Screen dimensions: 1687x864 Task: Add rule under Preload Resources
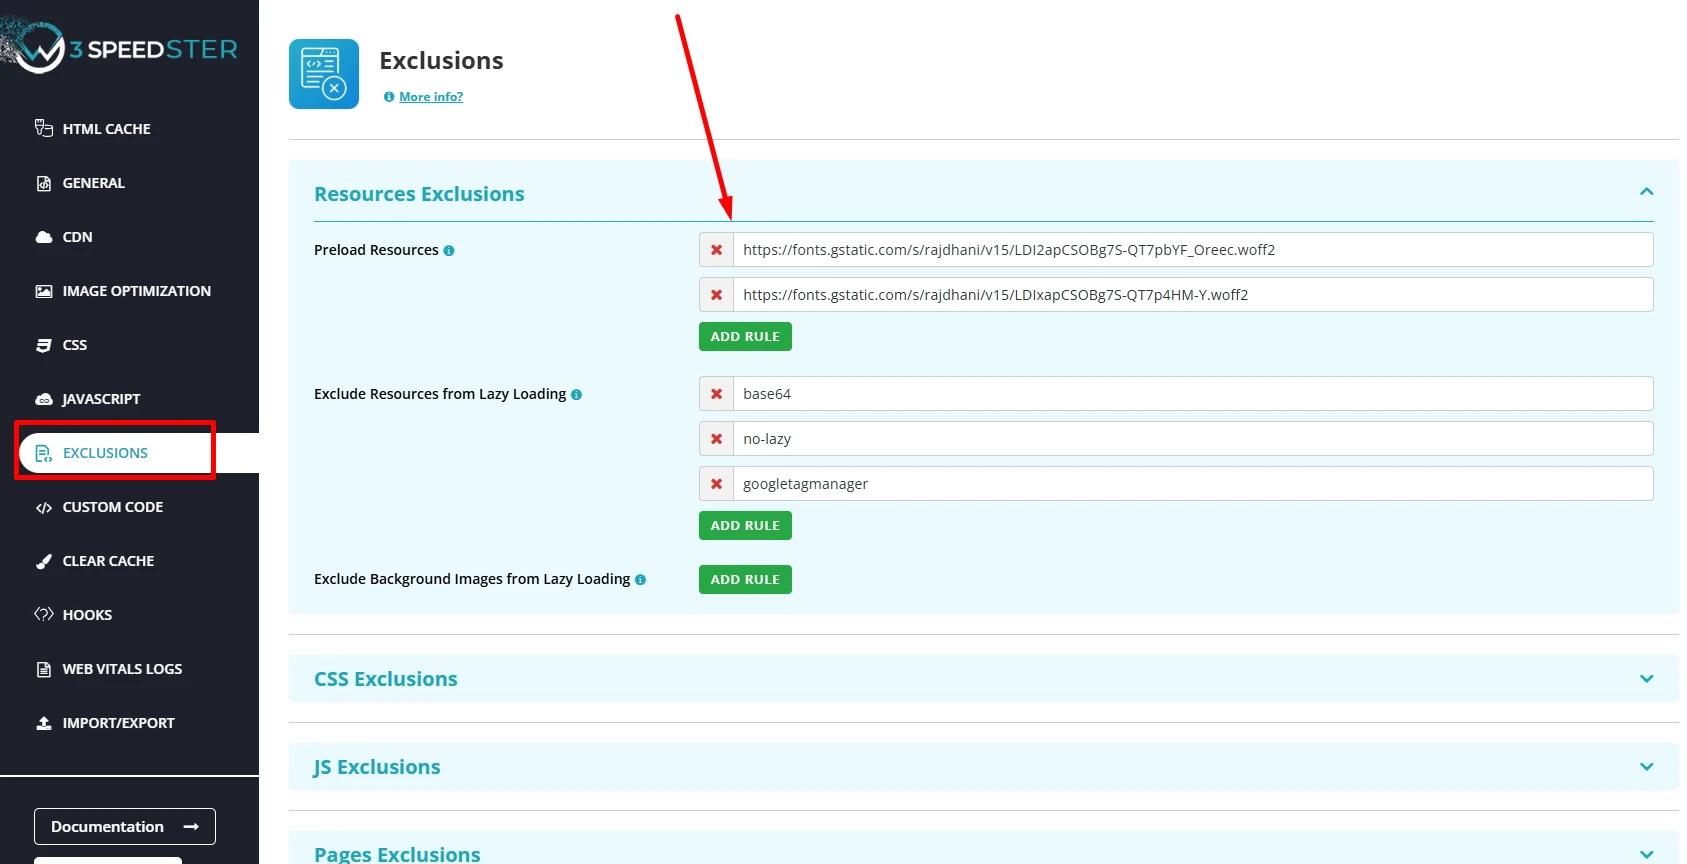[745, 337]
